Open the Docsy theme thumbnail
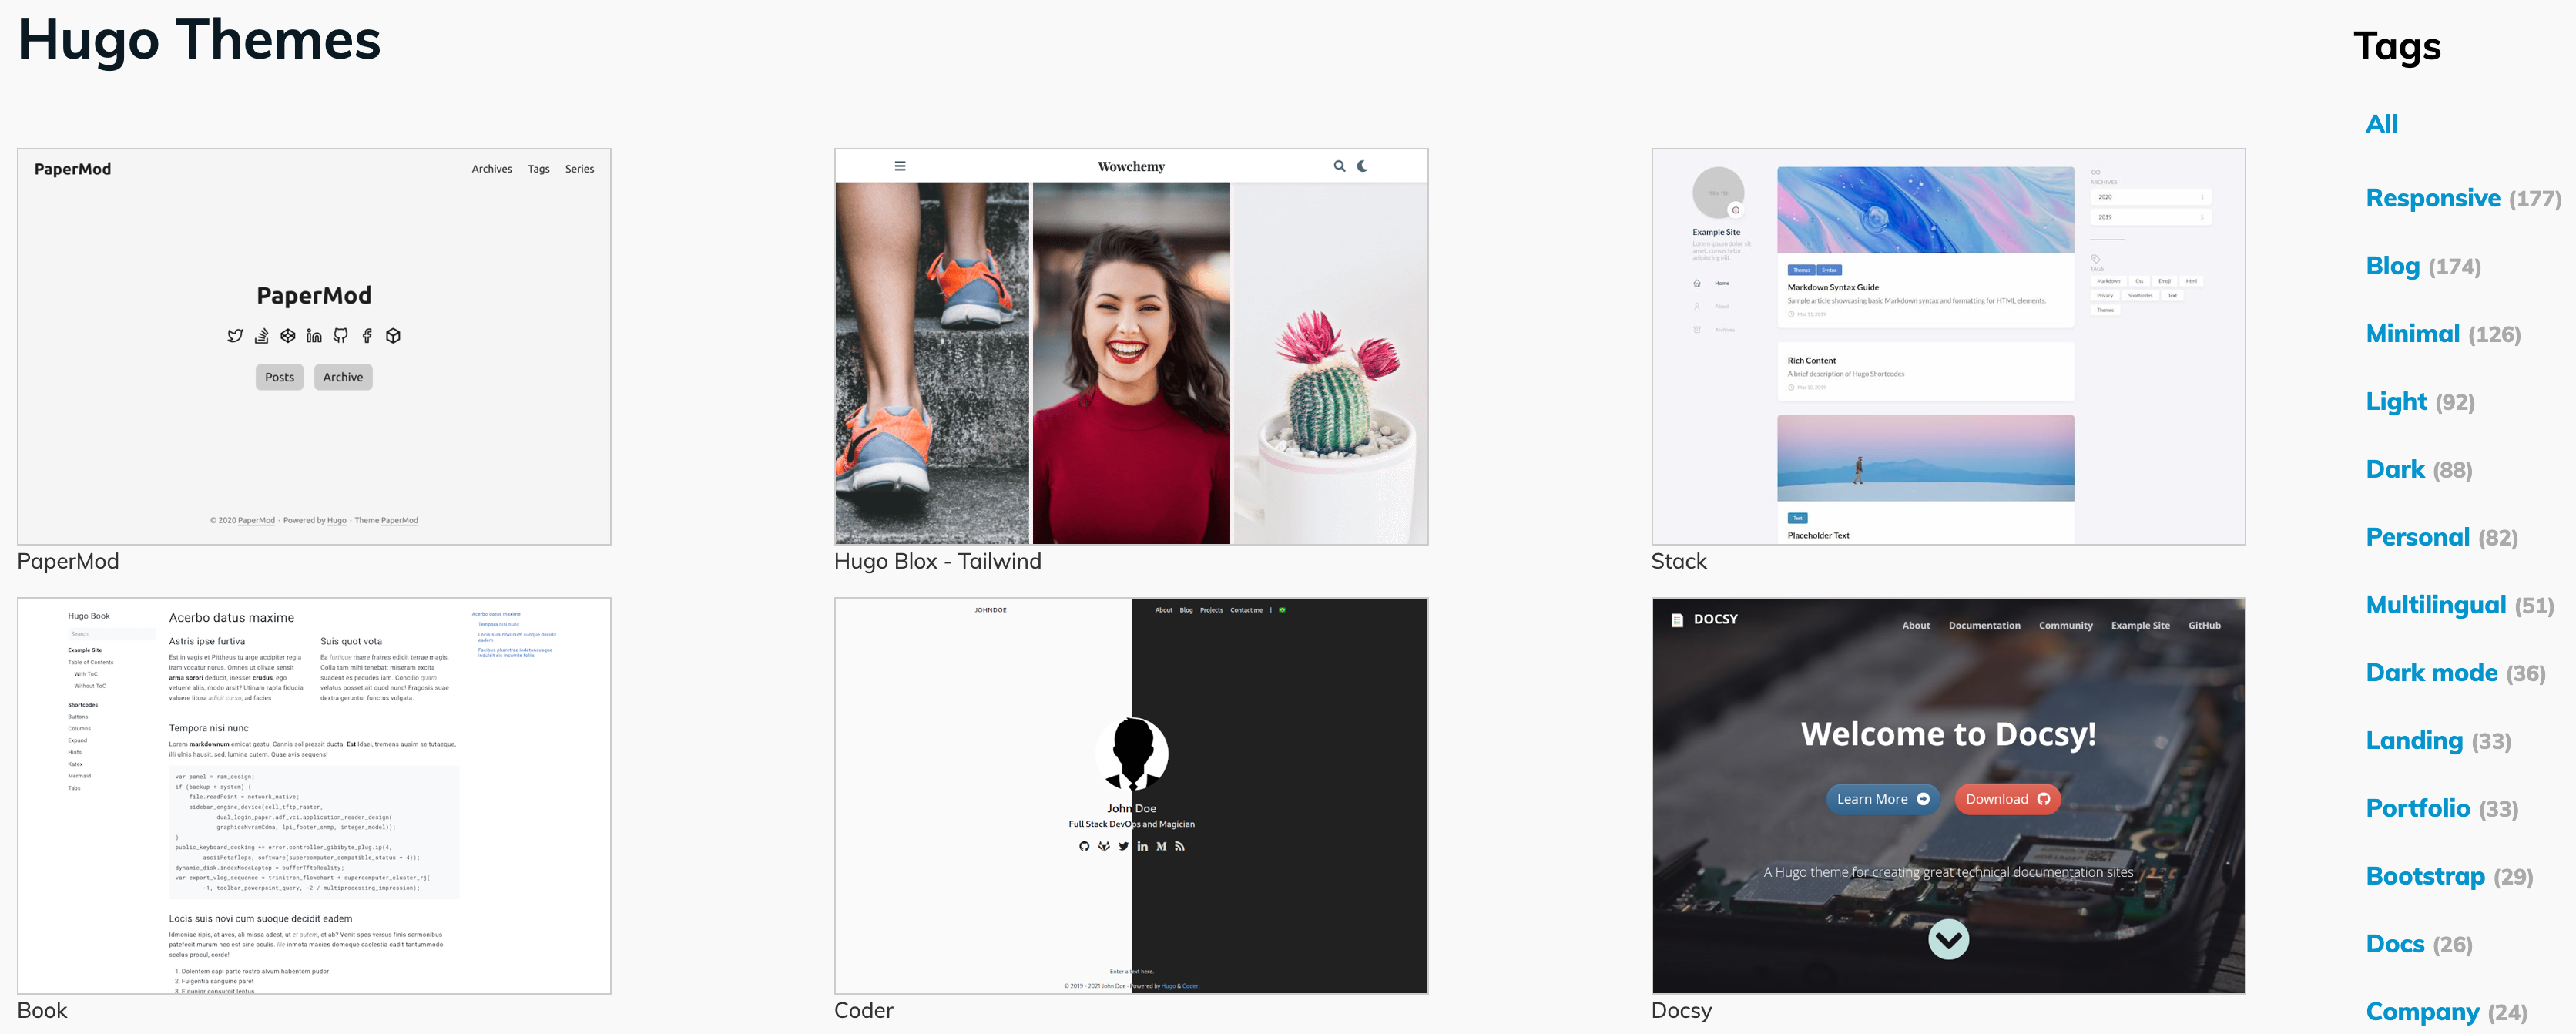The height and width of the screenshot is (1034, 2576). 1948,795
